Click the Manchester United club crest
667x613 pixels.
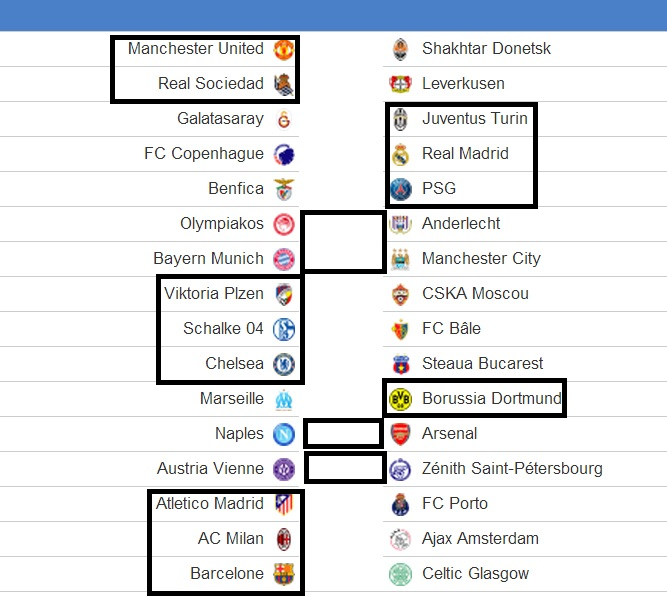284,49
